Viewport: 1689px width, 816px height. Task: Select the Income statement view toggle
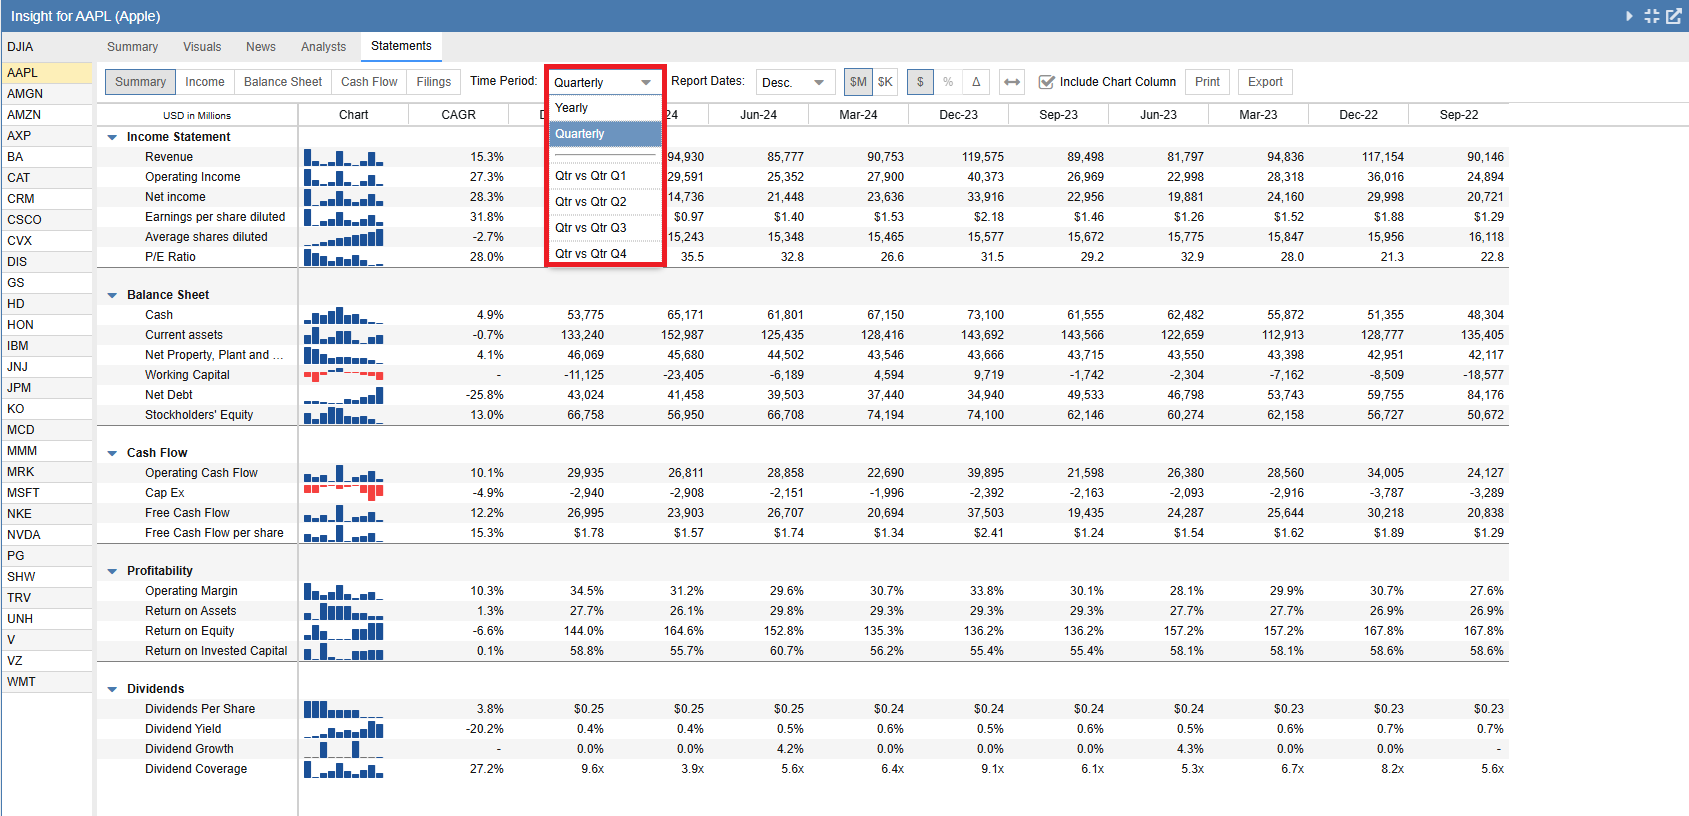point(205,82)
